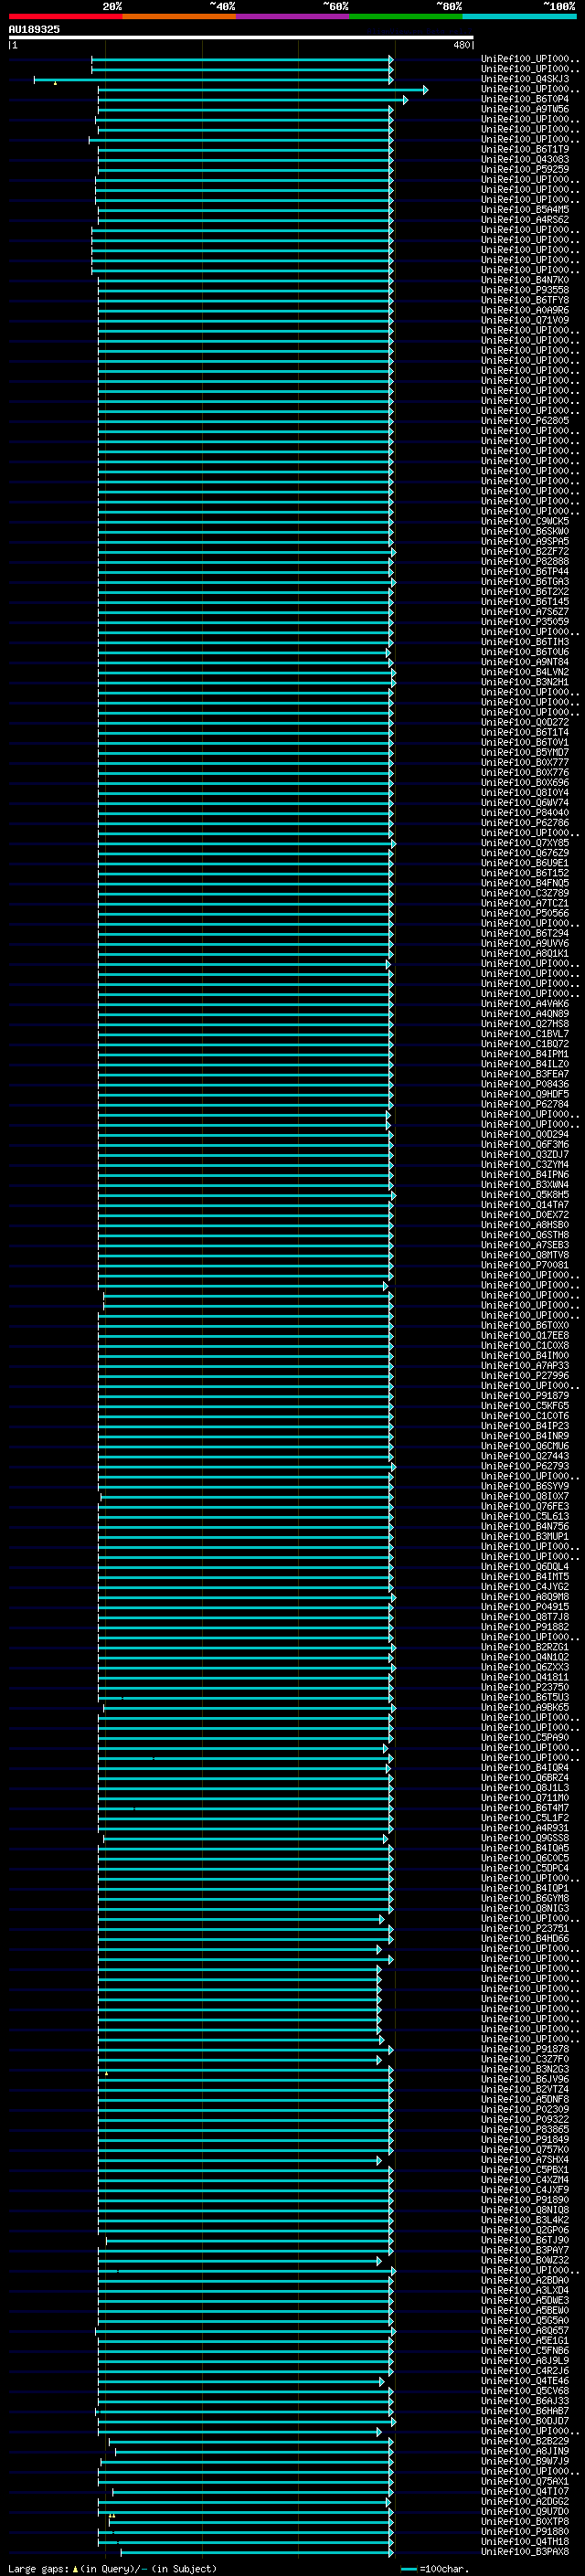Screen dimensions: 585x2576
Task: Select the UniRef100_Q676Z9 label
Action: coord(525,853)
